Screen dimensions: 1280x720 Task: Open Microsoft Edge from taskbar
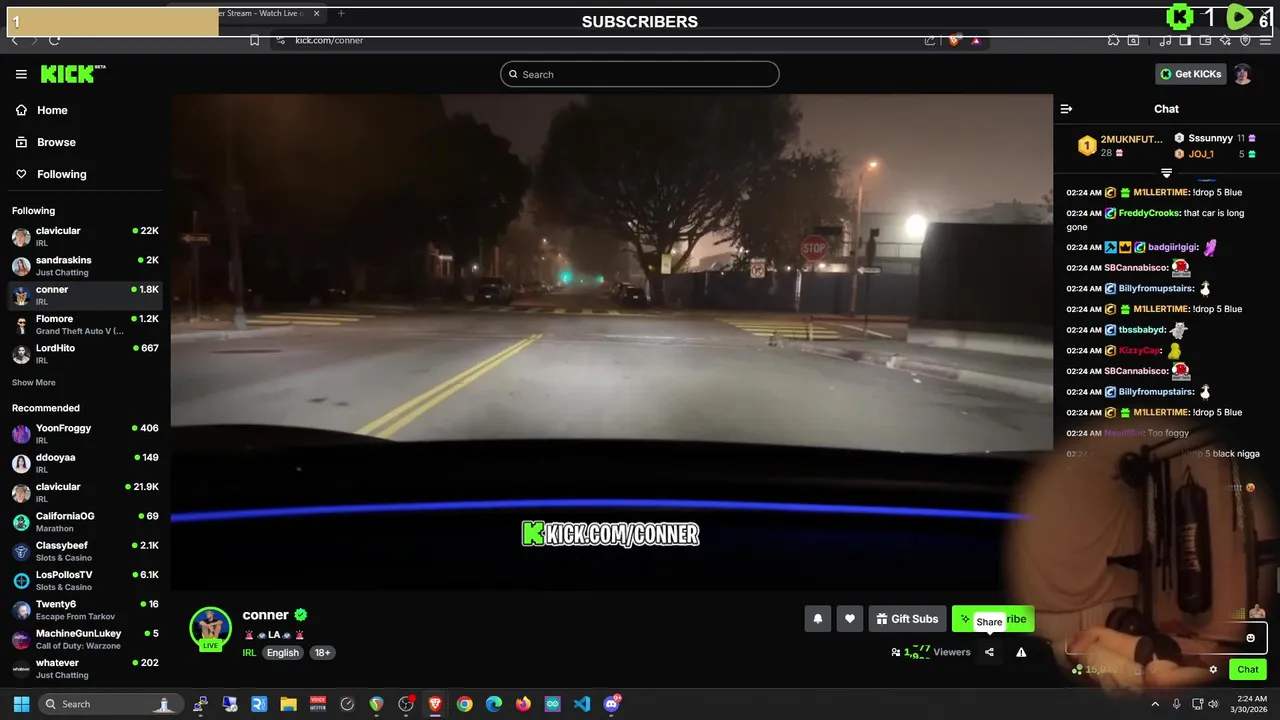494,704
